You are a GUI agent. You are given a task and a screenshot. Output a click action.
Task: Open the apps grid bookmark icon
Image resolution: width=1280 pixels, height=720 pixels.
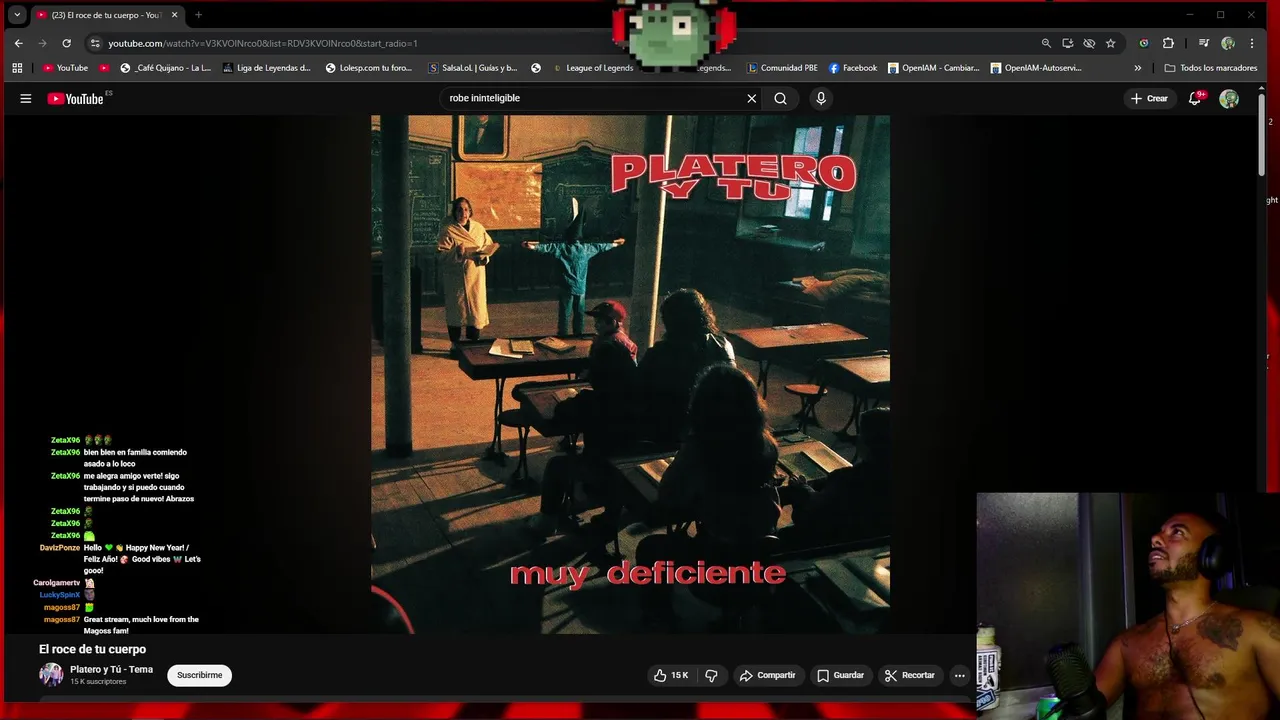pyautogui.click(x=17, y=68)
